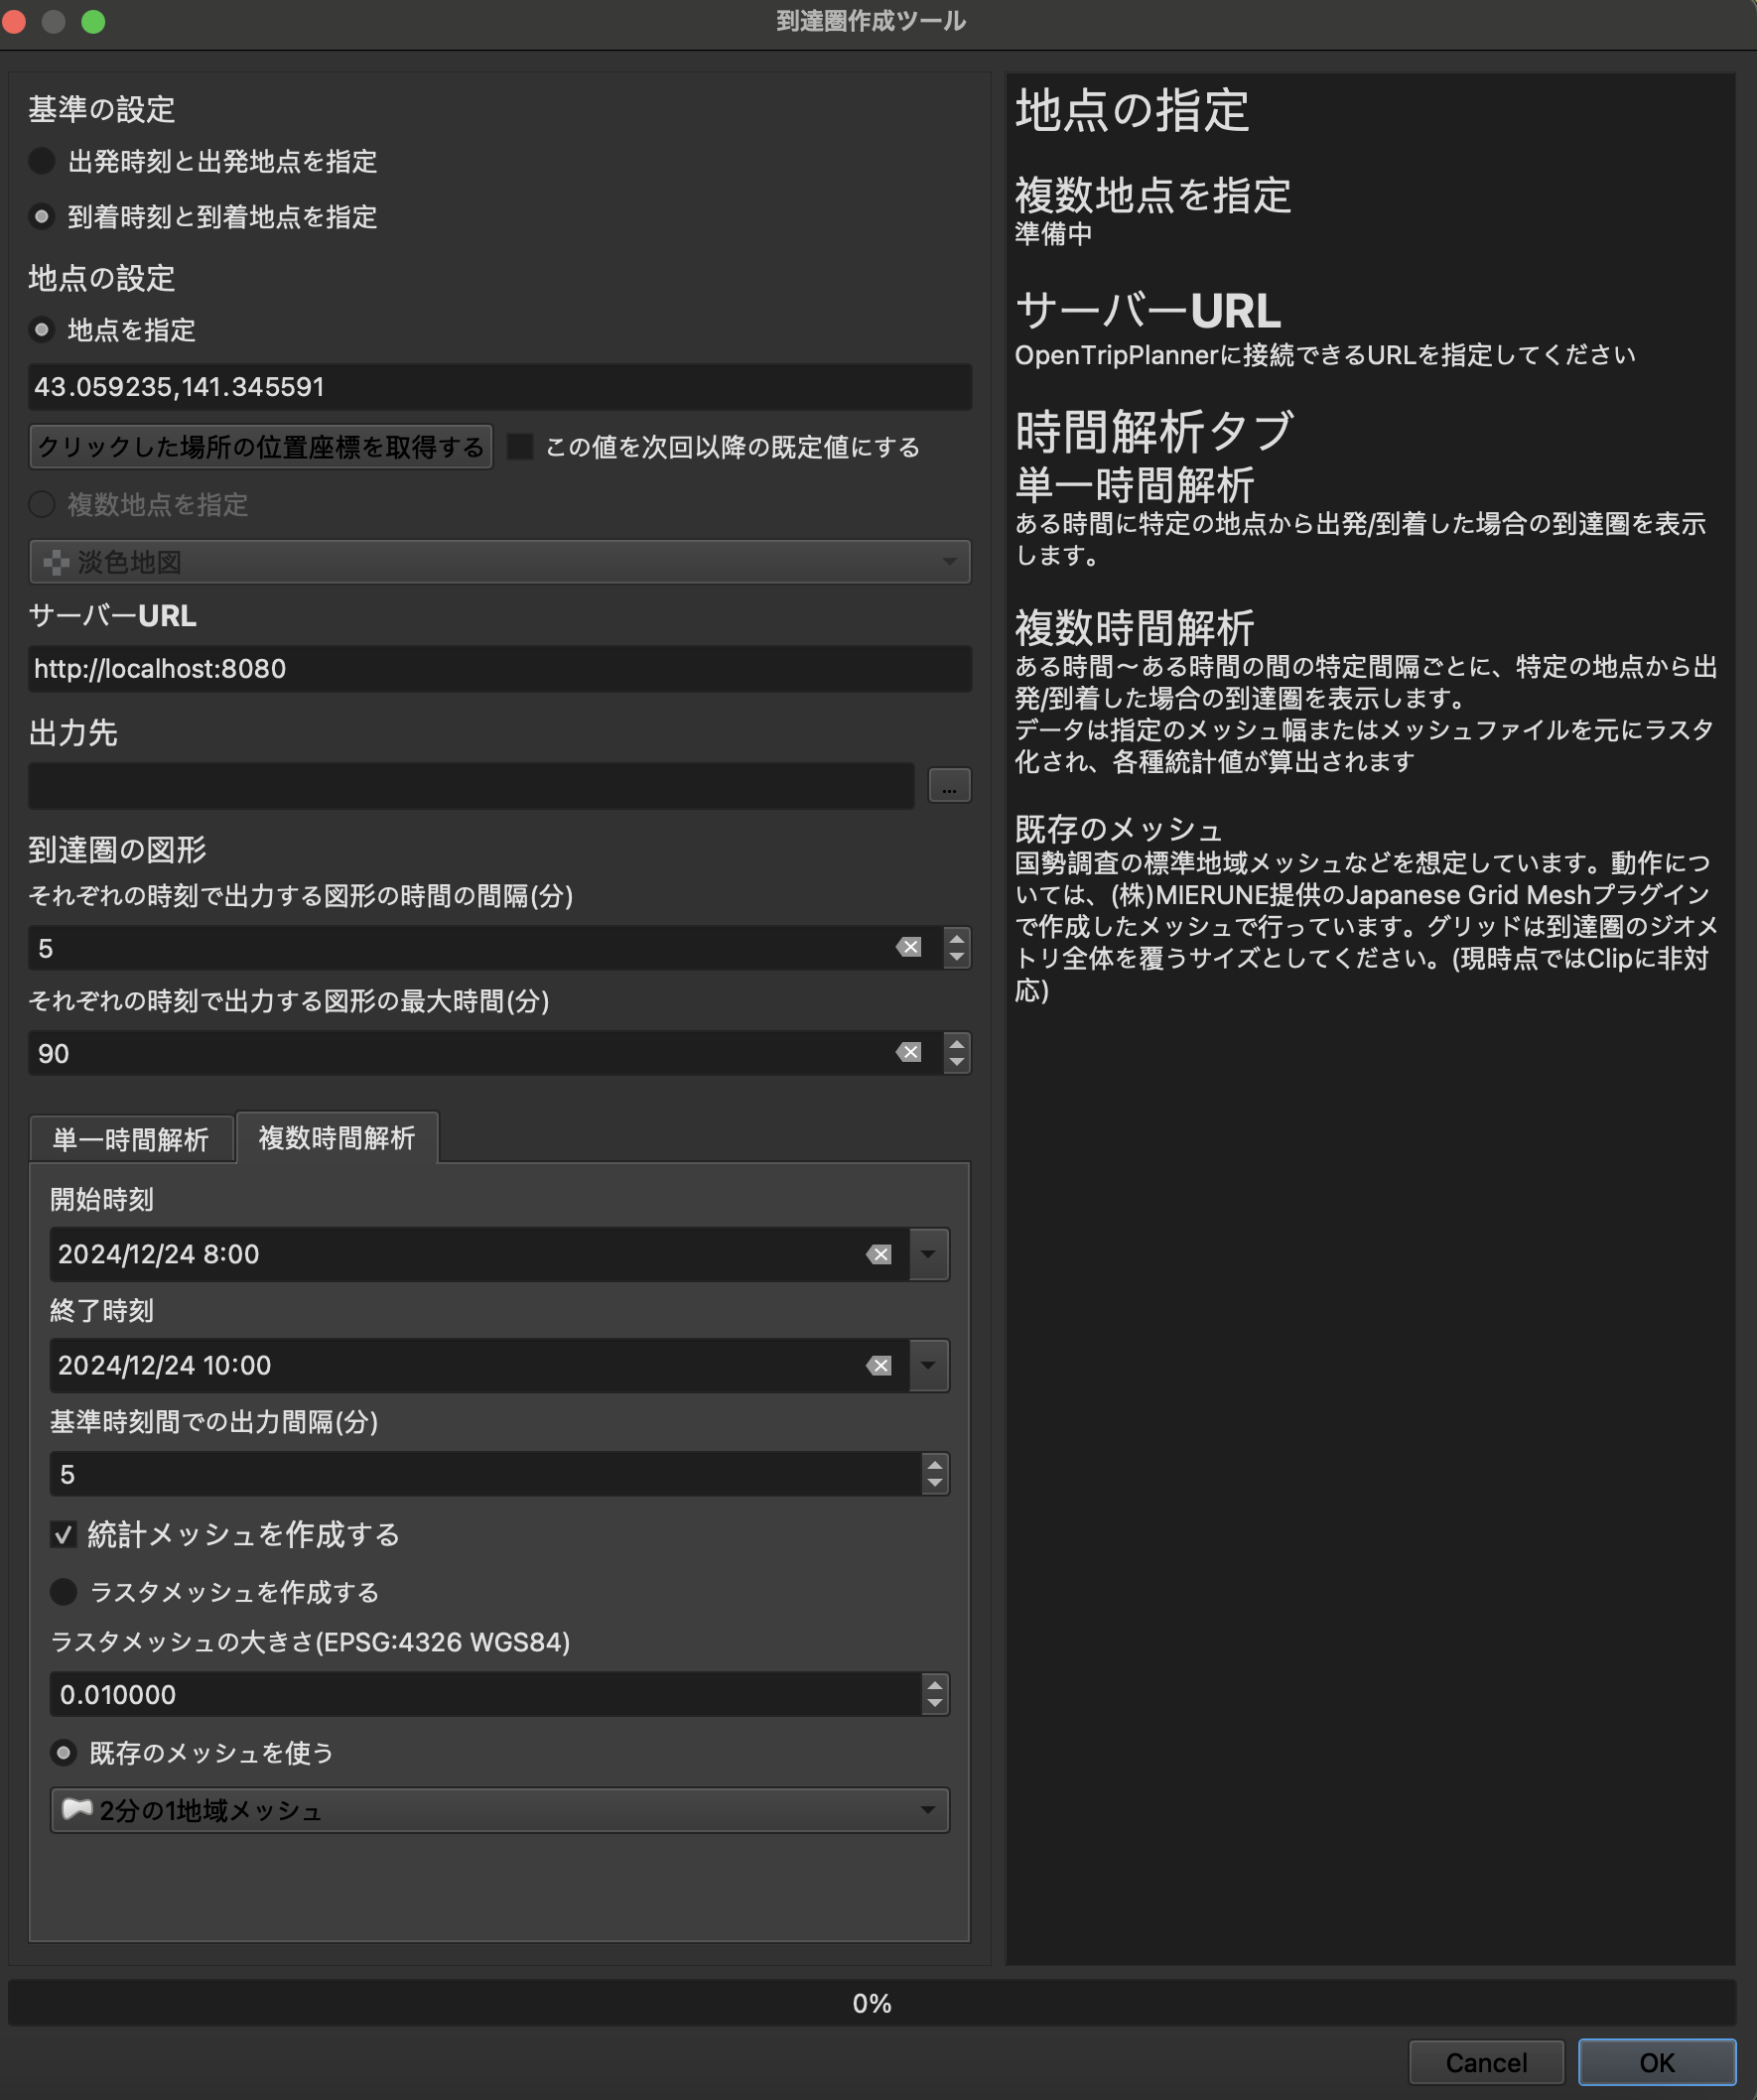Screen dimensions: 1757x2100
Task: Clear the end time 2024/12/24 10:00 field
Action: coord(878,1365)
